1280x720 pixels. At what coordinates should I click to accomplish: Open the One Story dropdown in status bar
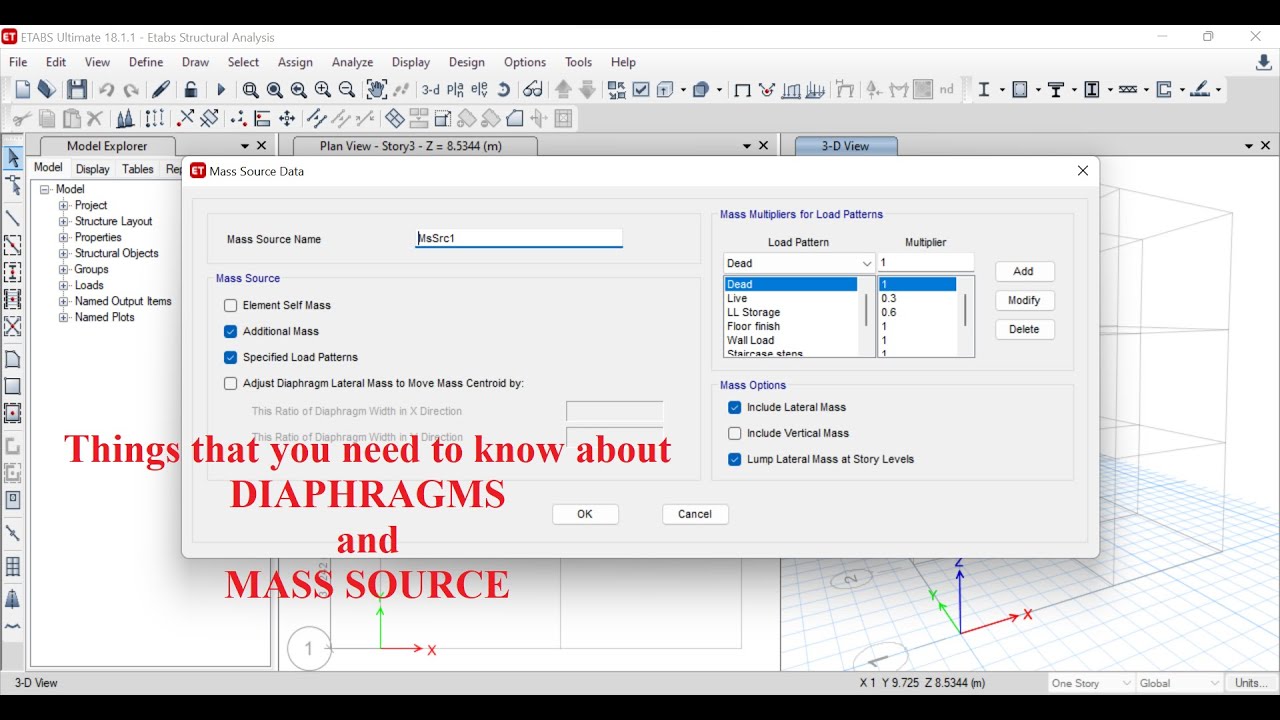coord(1090,683)
